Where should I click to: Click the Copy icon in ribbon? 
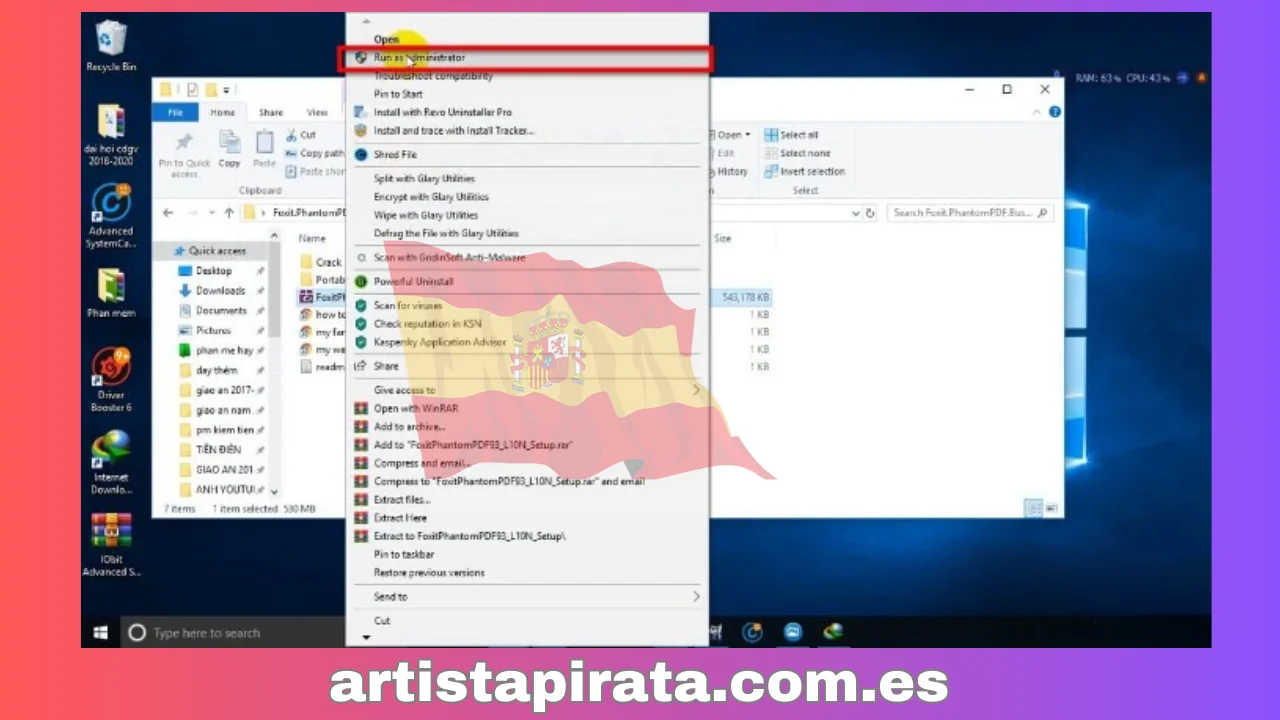click(230, 142)
